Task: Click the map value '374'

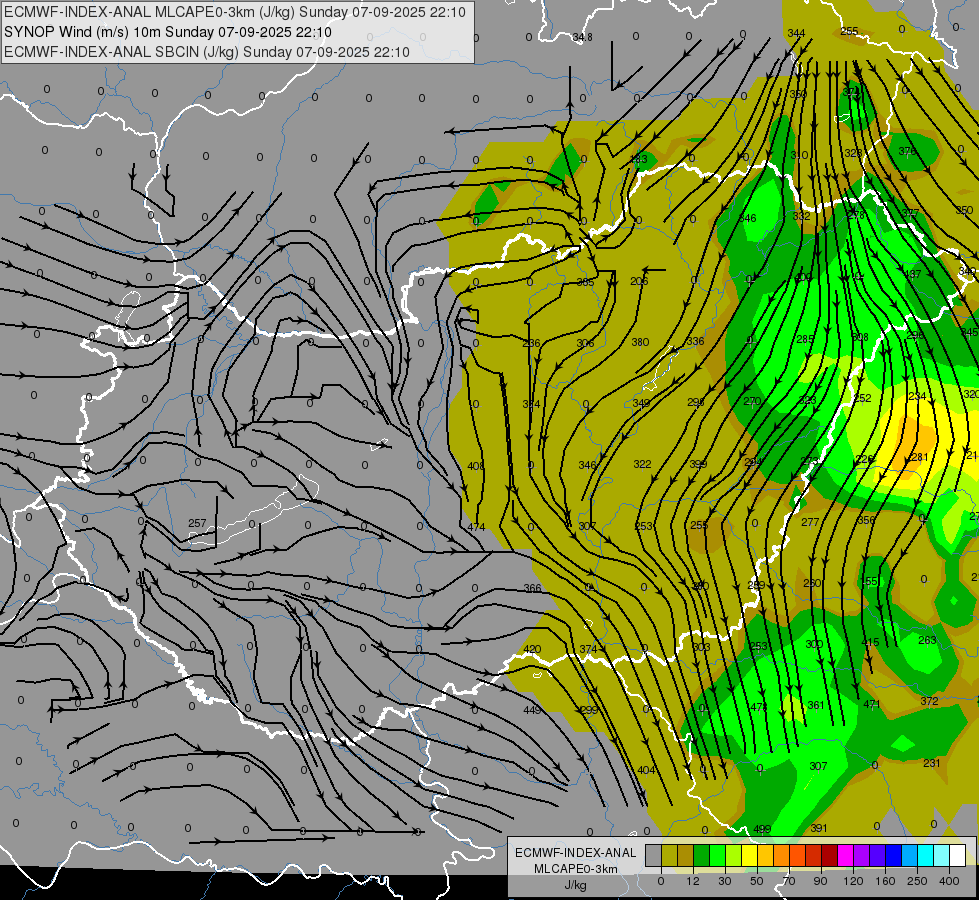Action: (x=588, y=649)
